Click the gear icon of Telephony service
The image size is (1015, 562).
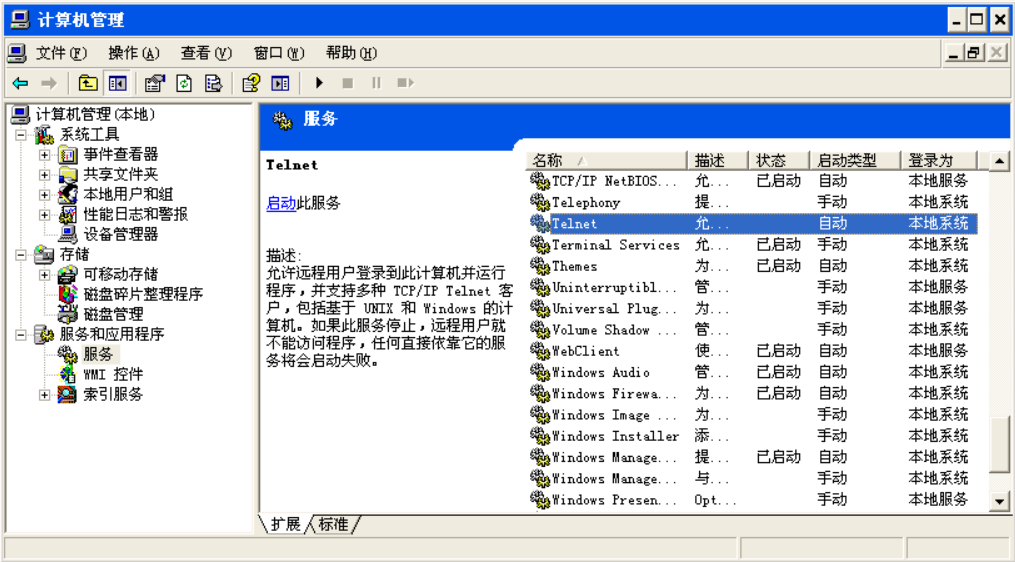tap(540, 202)
